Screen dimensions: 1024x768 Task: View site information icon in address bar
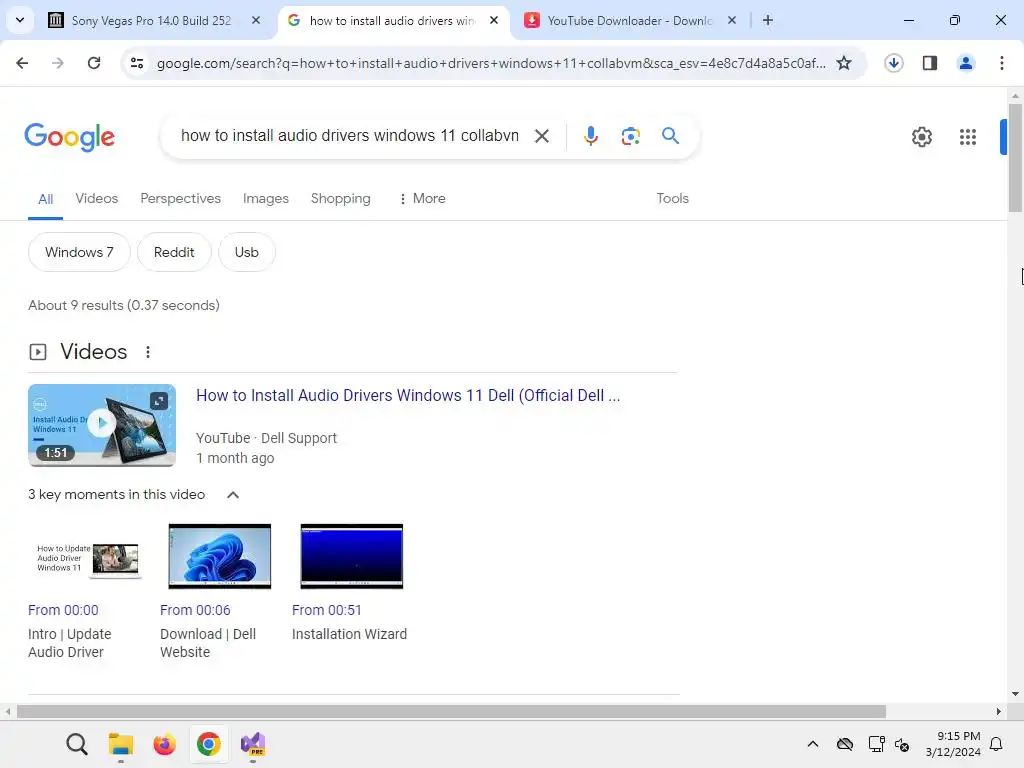(x=137, y=63)
